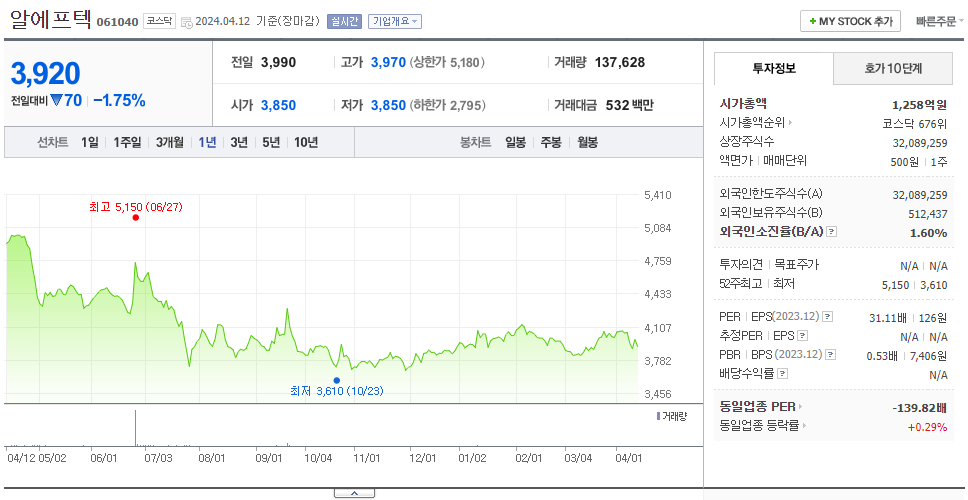Click the 최고 5,150 (06/27) chart label
The width and height of the screenshot is (968, 500).
click(136, 207)
